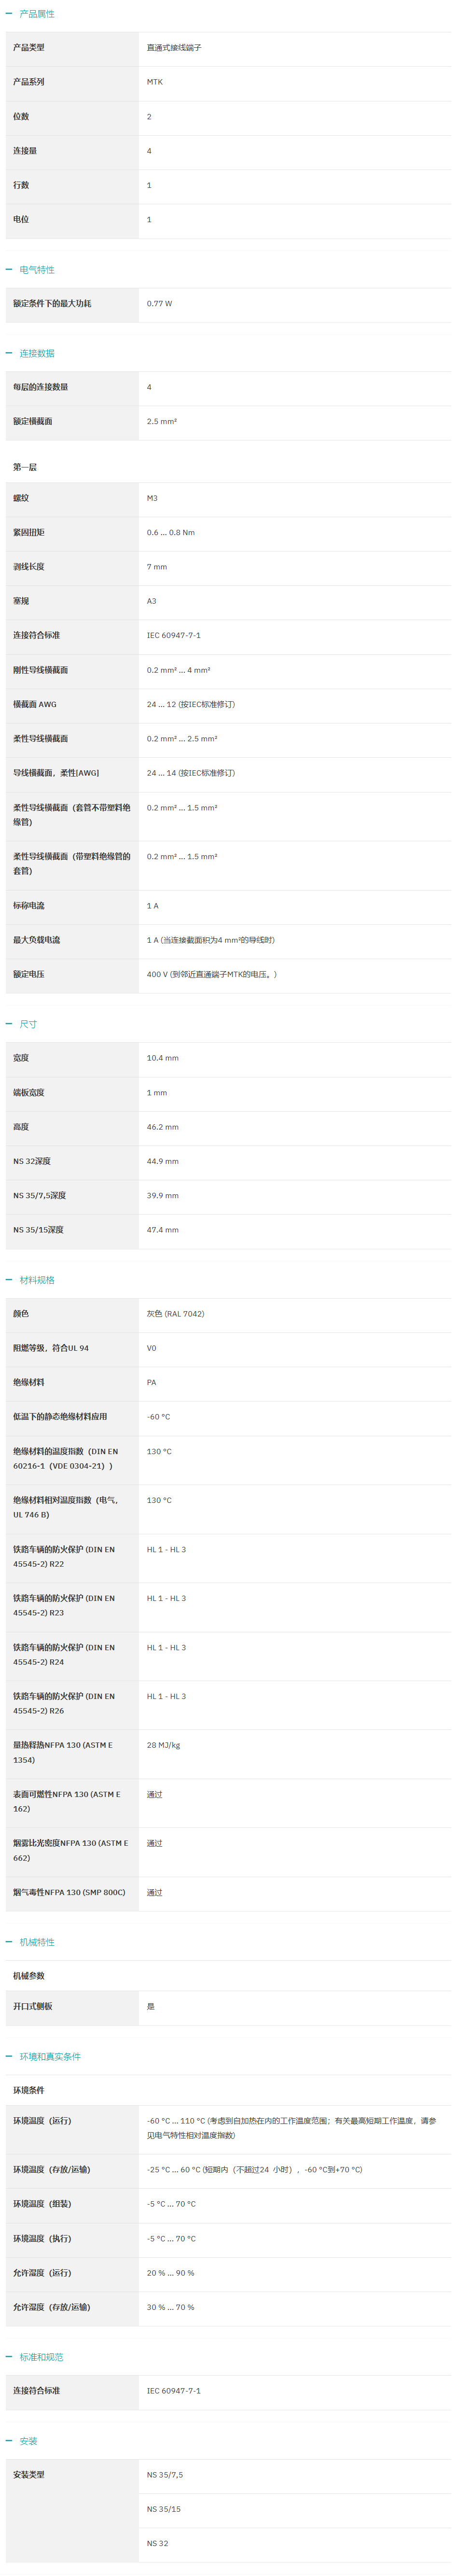Image resolution: width=455 pixels, height=2576 pixels.
Task: Select the insulation material value PA
Action: (x=152, y=1382)
